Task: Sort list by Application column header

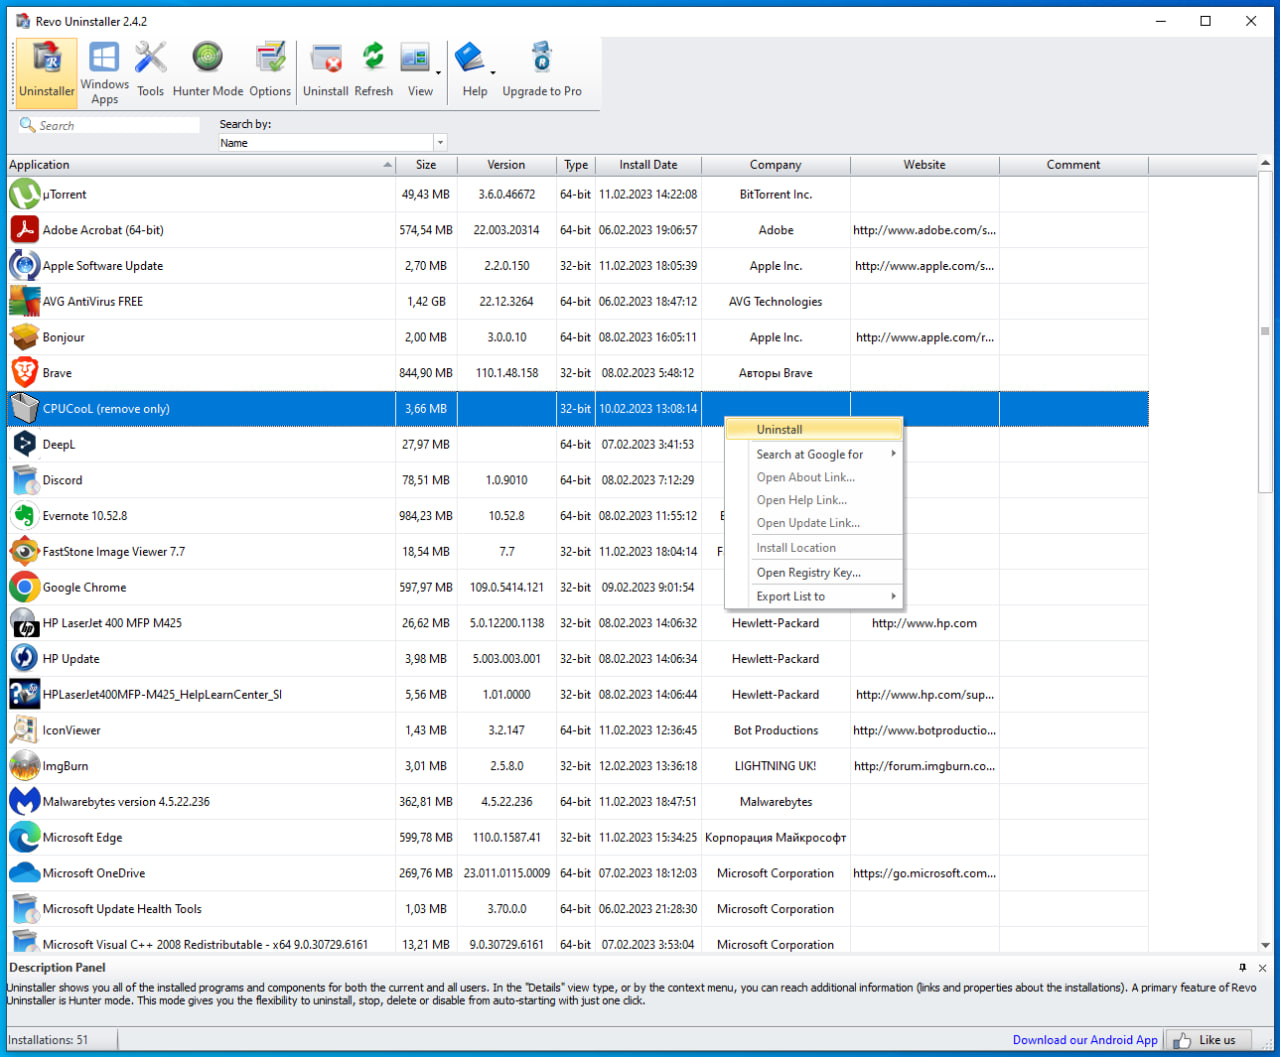Action: (200, 165)
